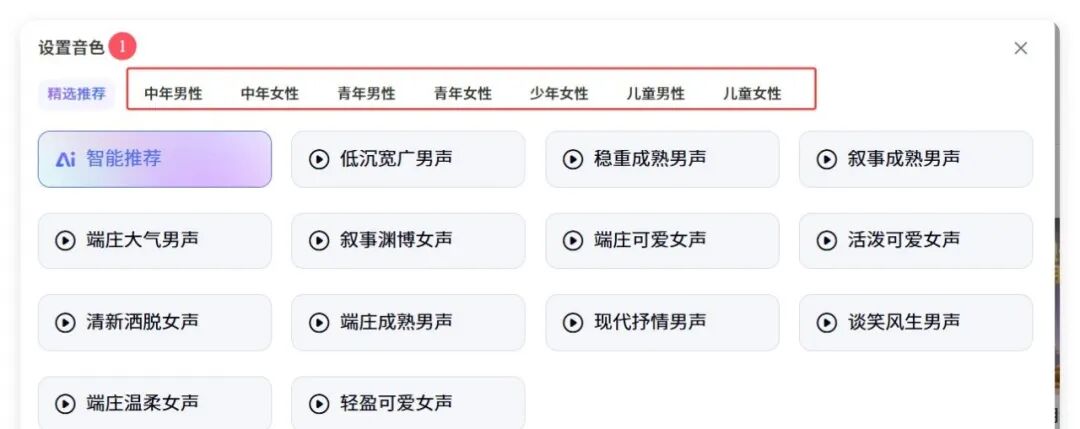Go to the 精选推荐 tab
Image resolution: width=1080 pixels, height=429 pixels.
76,93
